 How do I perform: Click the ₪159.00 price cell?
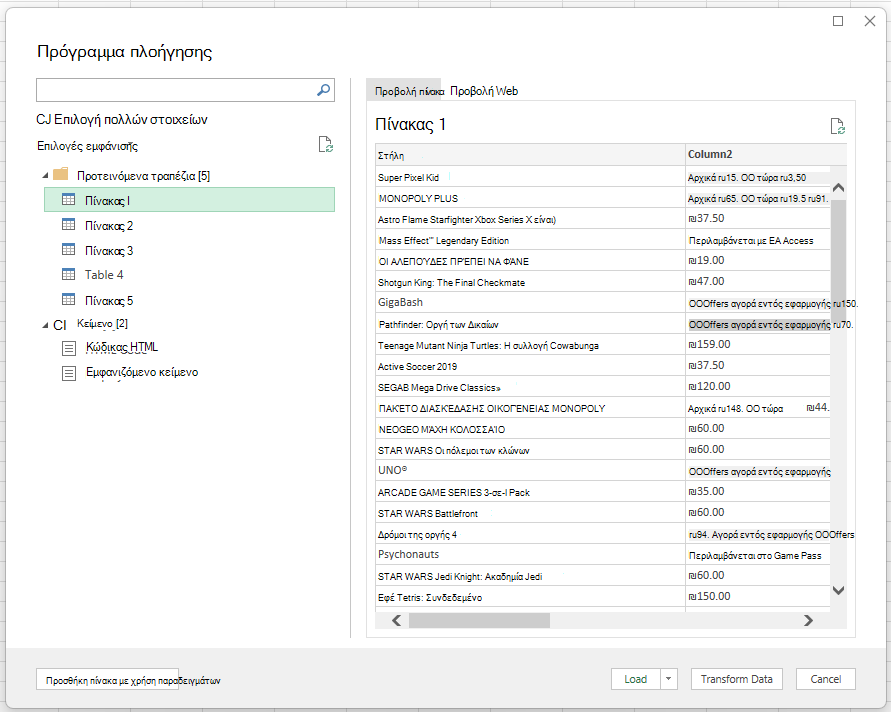[758, 345]
